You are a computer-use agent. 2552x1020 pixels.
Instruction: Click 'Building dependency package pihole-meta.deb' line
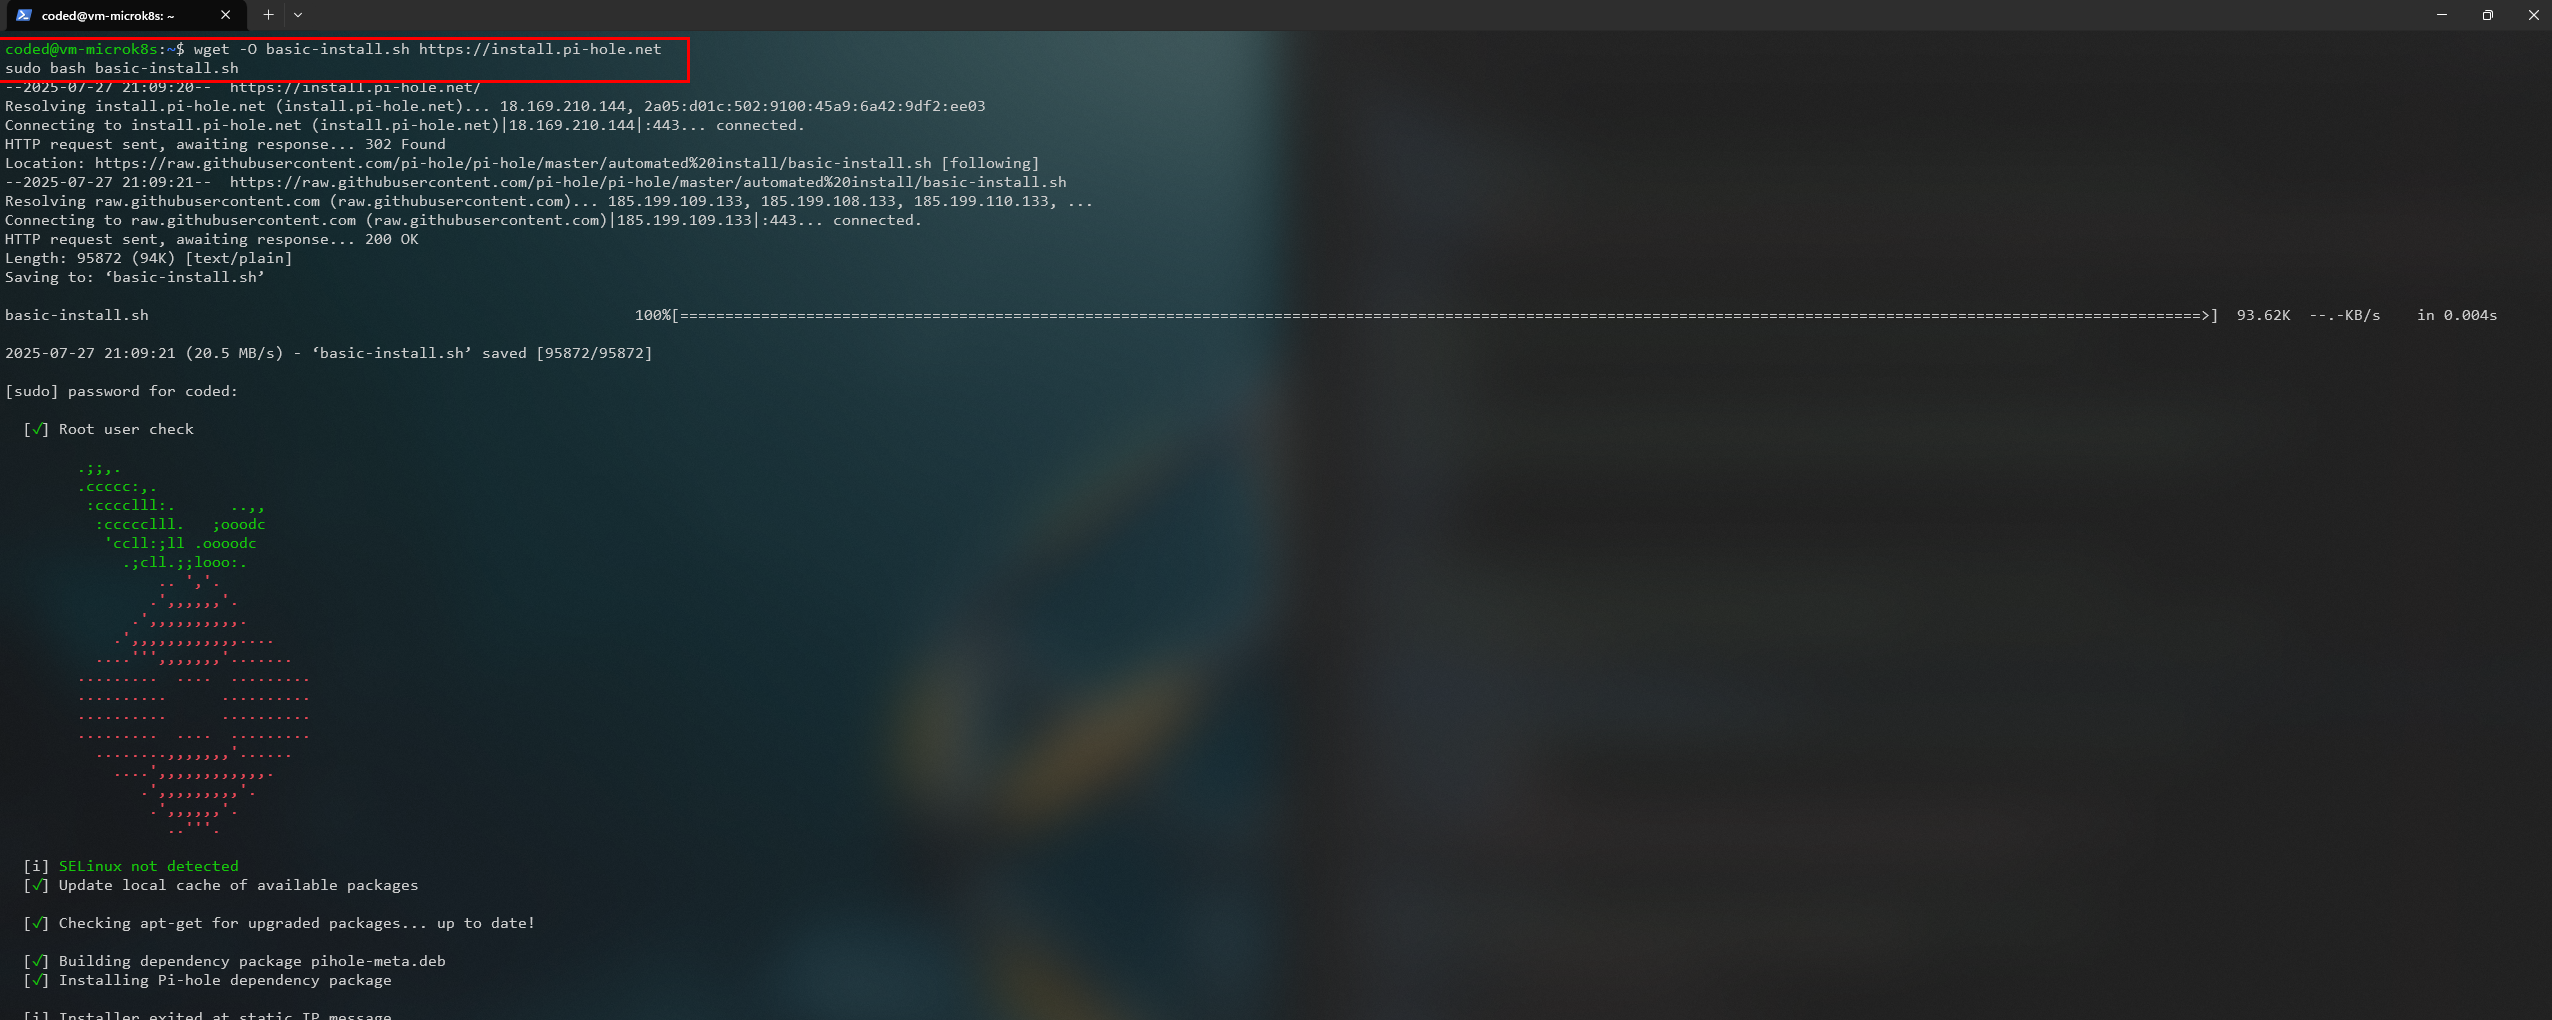234,961
